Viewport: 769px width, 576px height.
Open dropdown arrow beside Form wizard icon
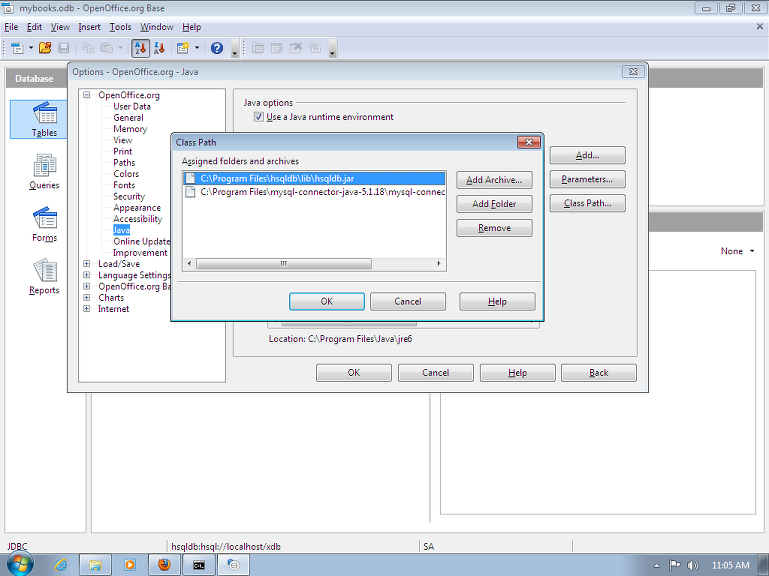pos(197,48)
